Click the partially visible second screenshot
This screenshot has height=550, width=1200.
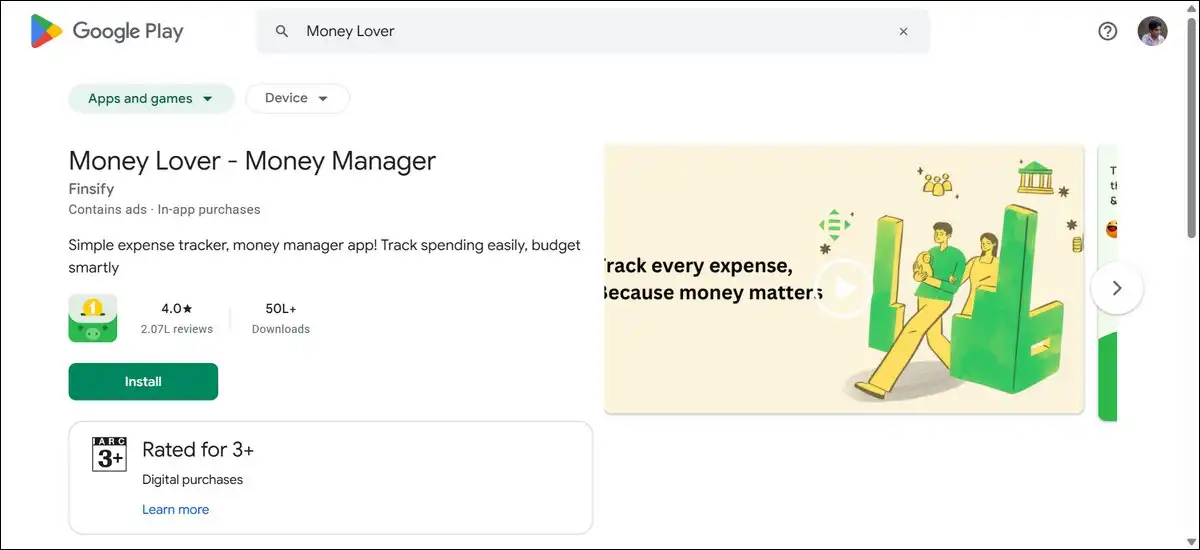[x=1107, y=282]
